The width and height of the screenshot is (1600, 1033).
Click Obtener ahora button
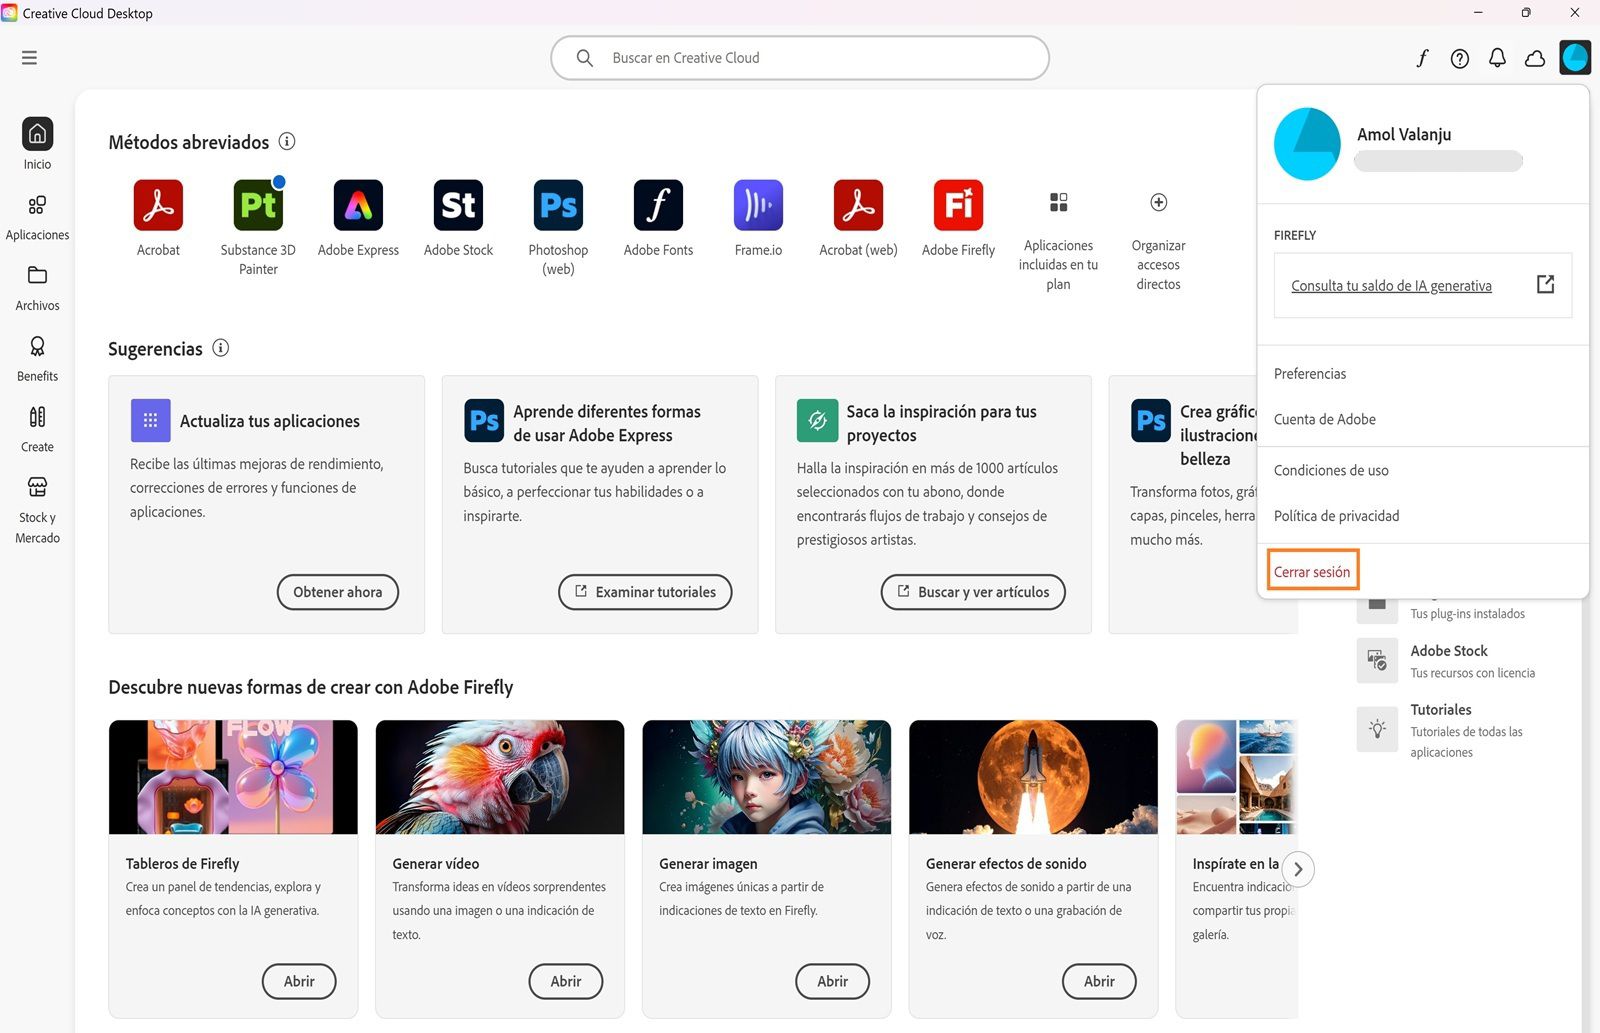click(337, 592)
